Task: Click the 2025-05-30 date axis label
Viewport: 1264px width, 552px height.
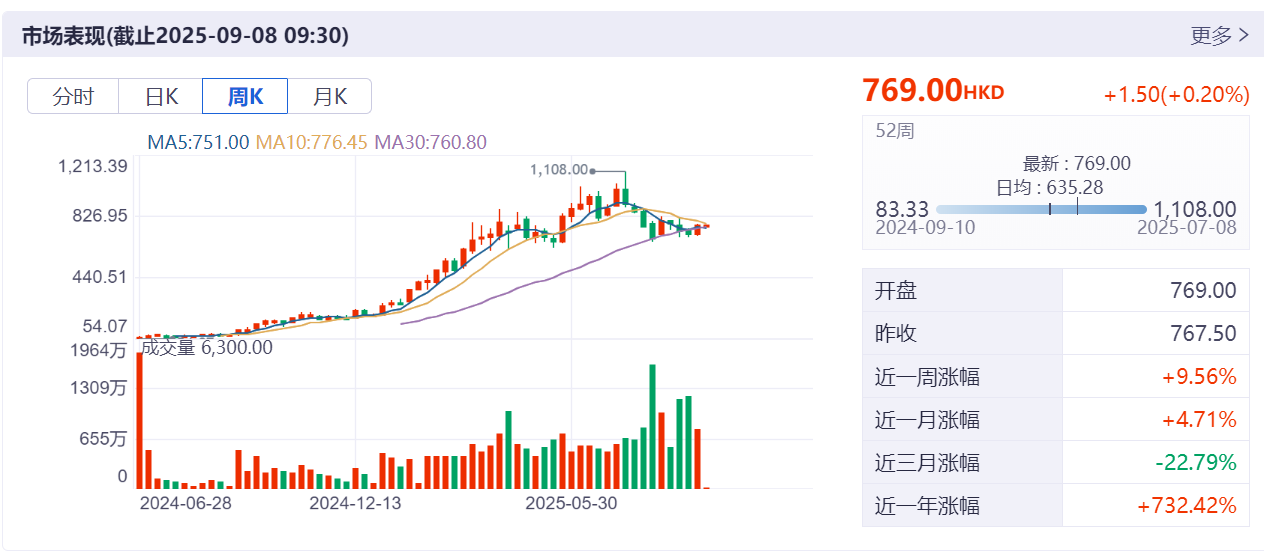Action: point(571,502)
